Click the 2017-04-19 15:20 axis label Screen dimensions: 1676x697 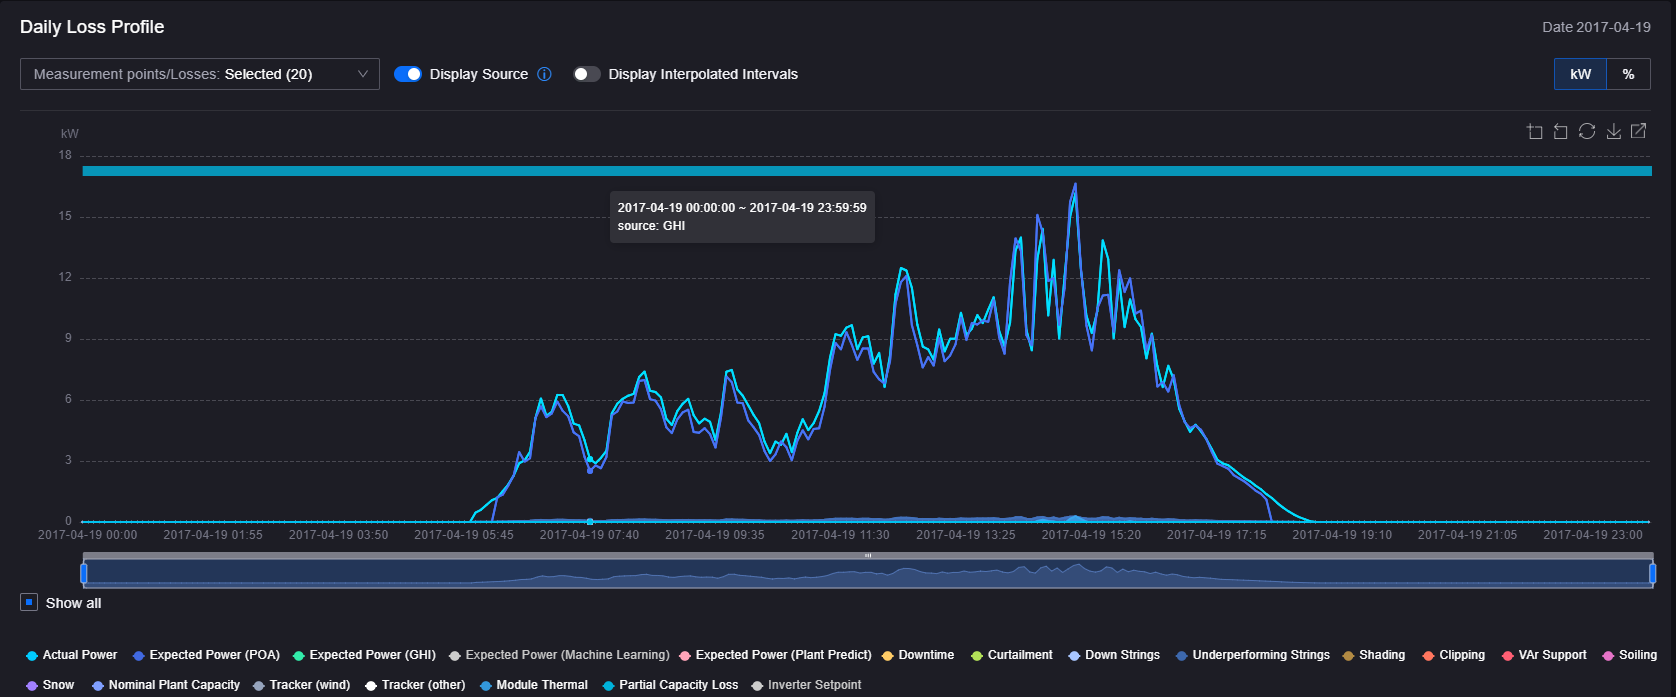click(1091, 535)
